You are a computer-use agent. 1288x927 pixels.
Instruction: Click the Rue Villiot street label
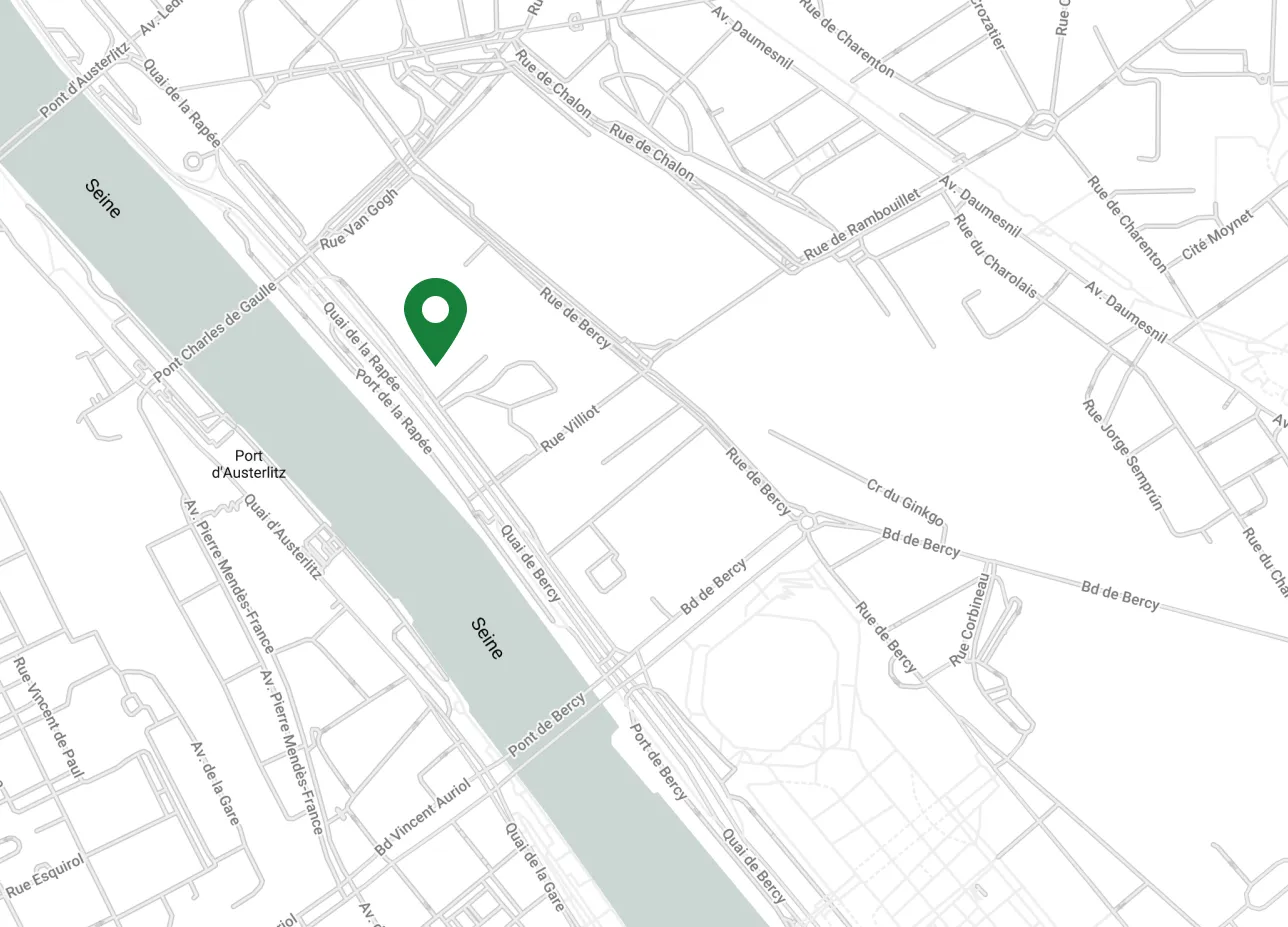coord(570,429)
